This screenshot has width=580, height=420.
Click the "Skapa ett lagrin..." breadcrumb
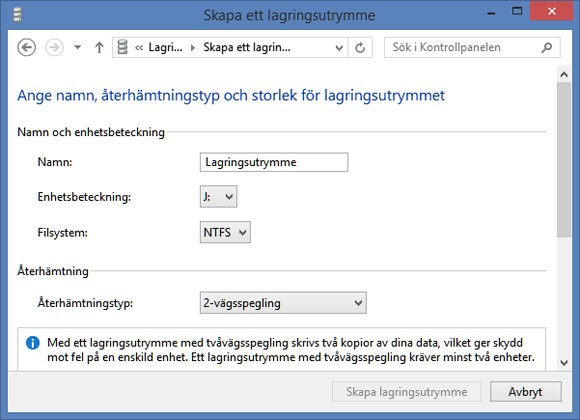(247, 47)
